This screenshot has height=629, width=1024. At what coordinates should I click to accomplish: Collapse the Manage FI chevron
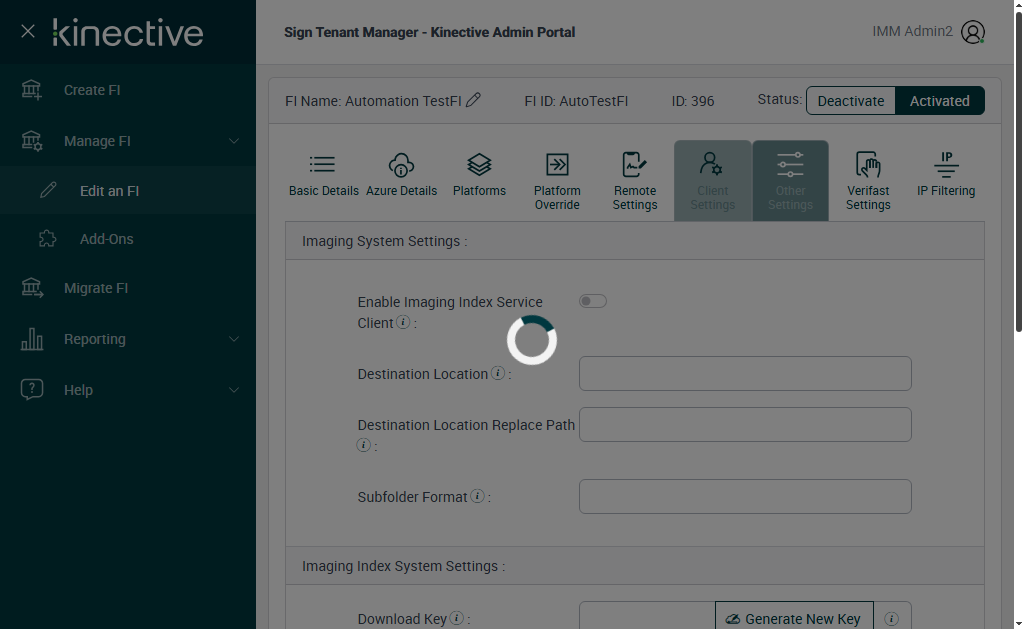coord(233,141)
